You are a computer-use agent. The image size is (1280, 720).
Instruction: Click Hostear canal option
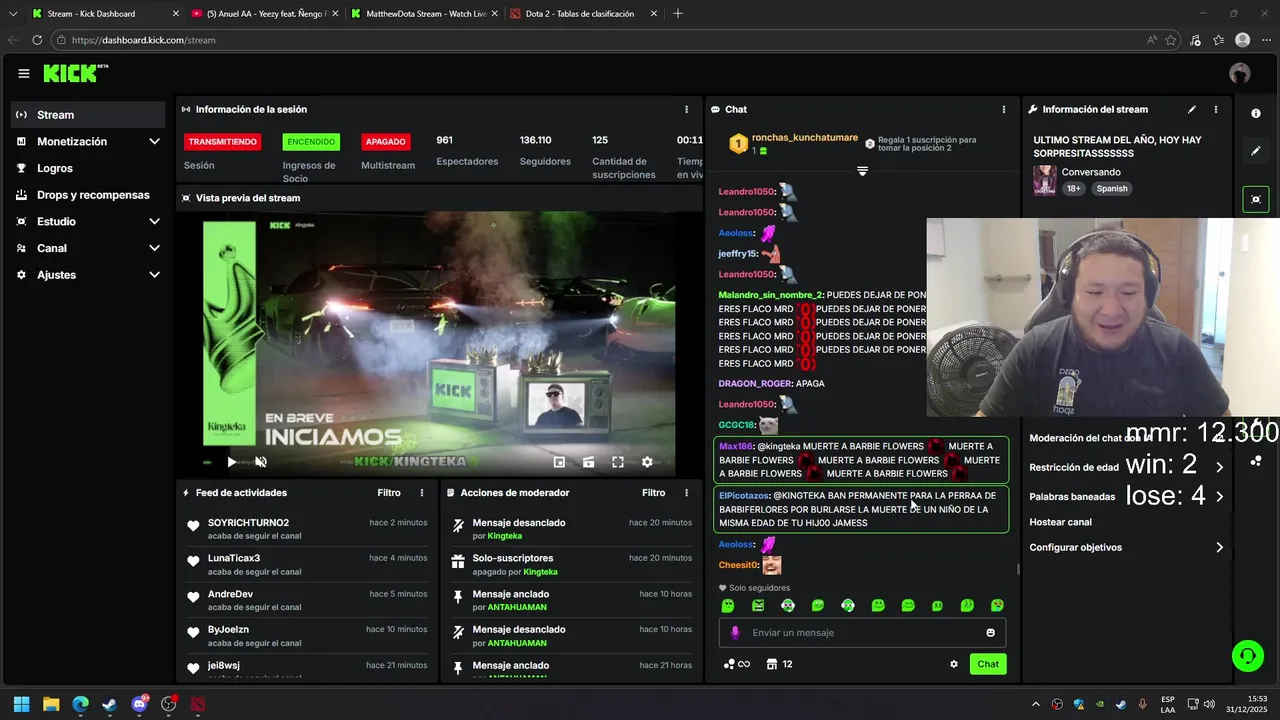[1060, 522]
